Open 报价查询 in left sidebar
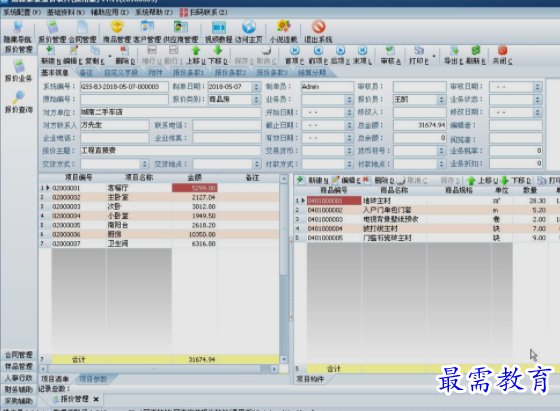560x411 pixels. pyautogui.click(x=19, y=102)
